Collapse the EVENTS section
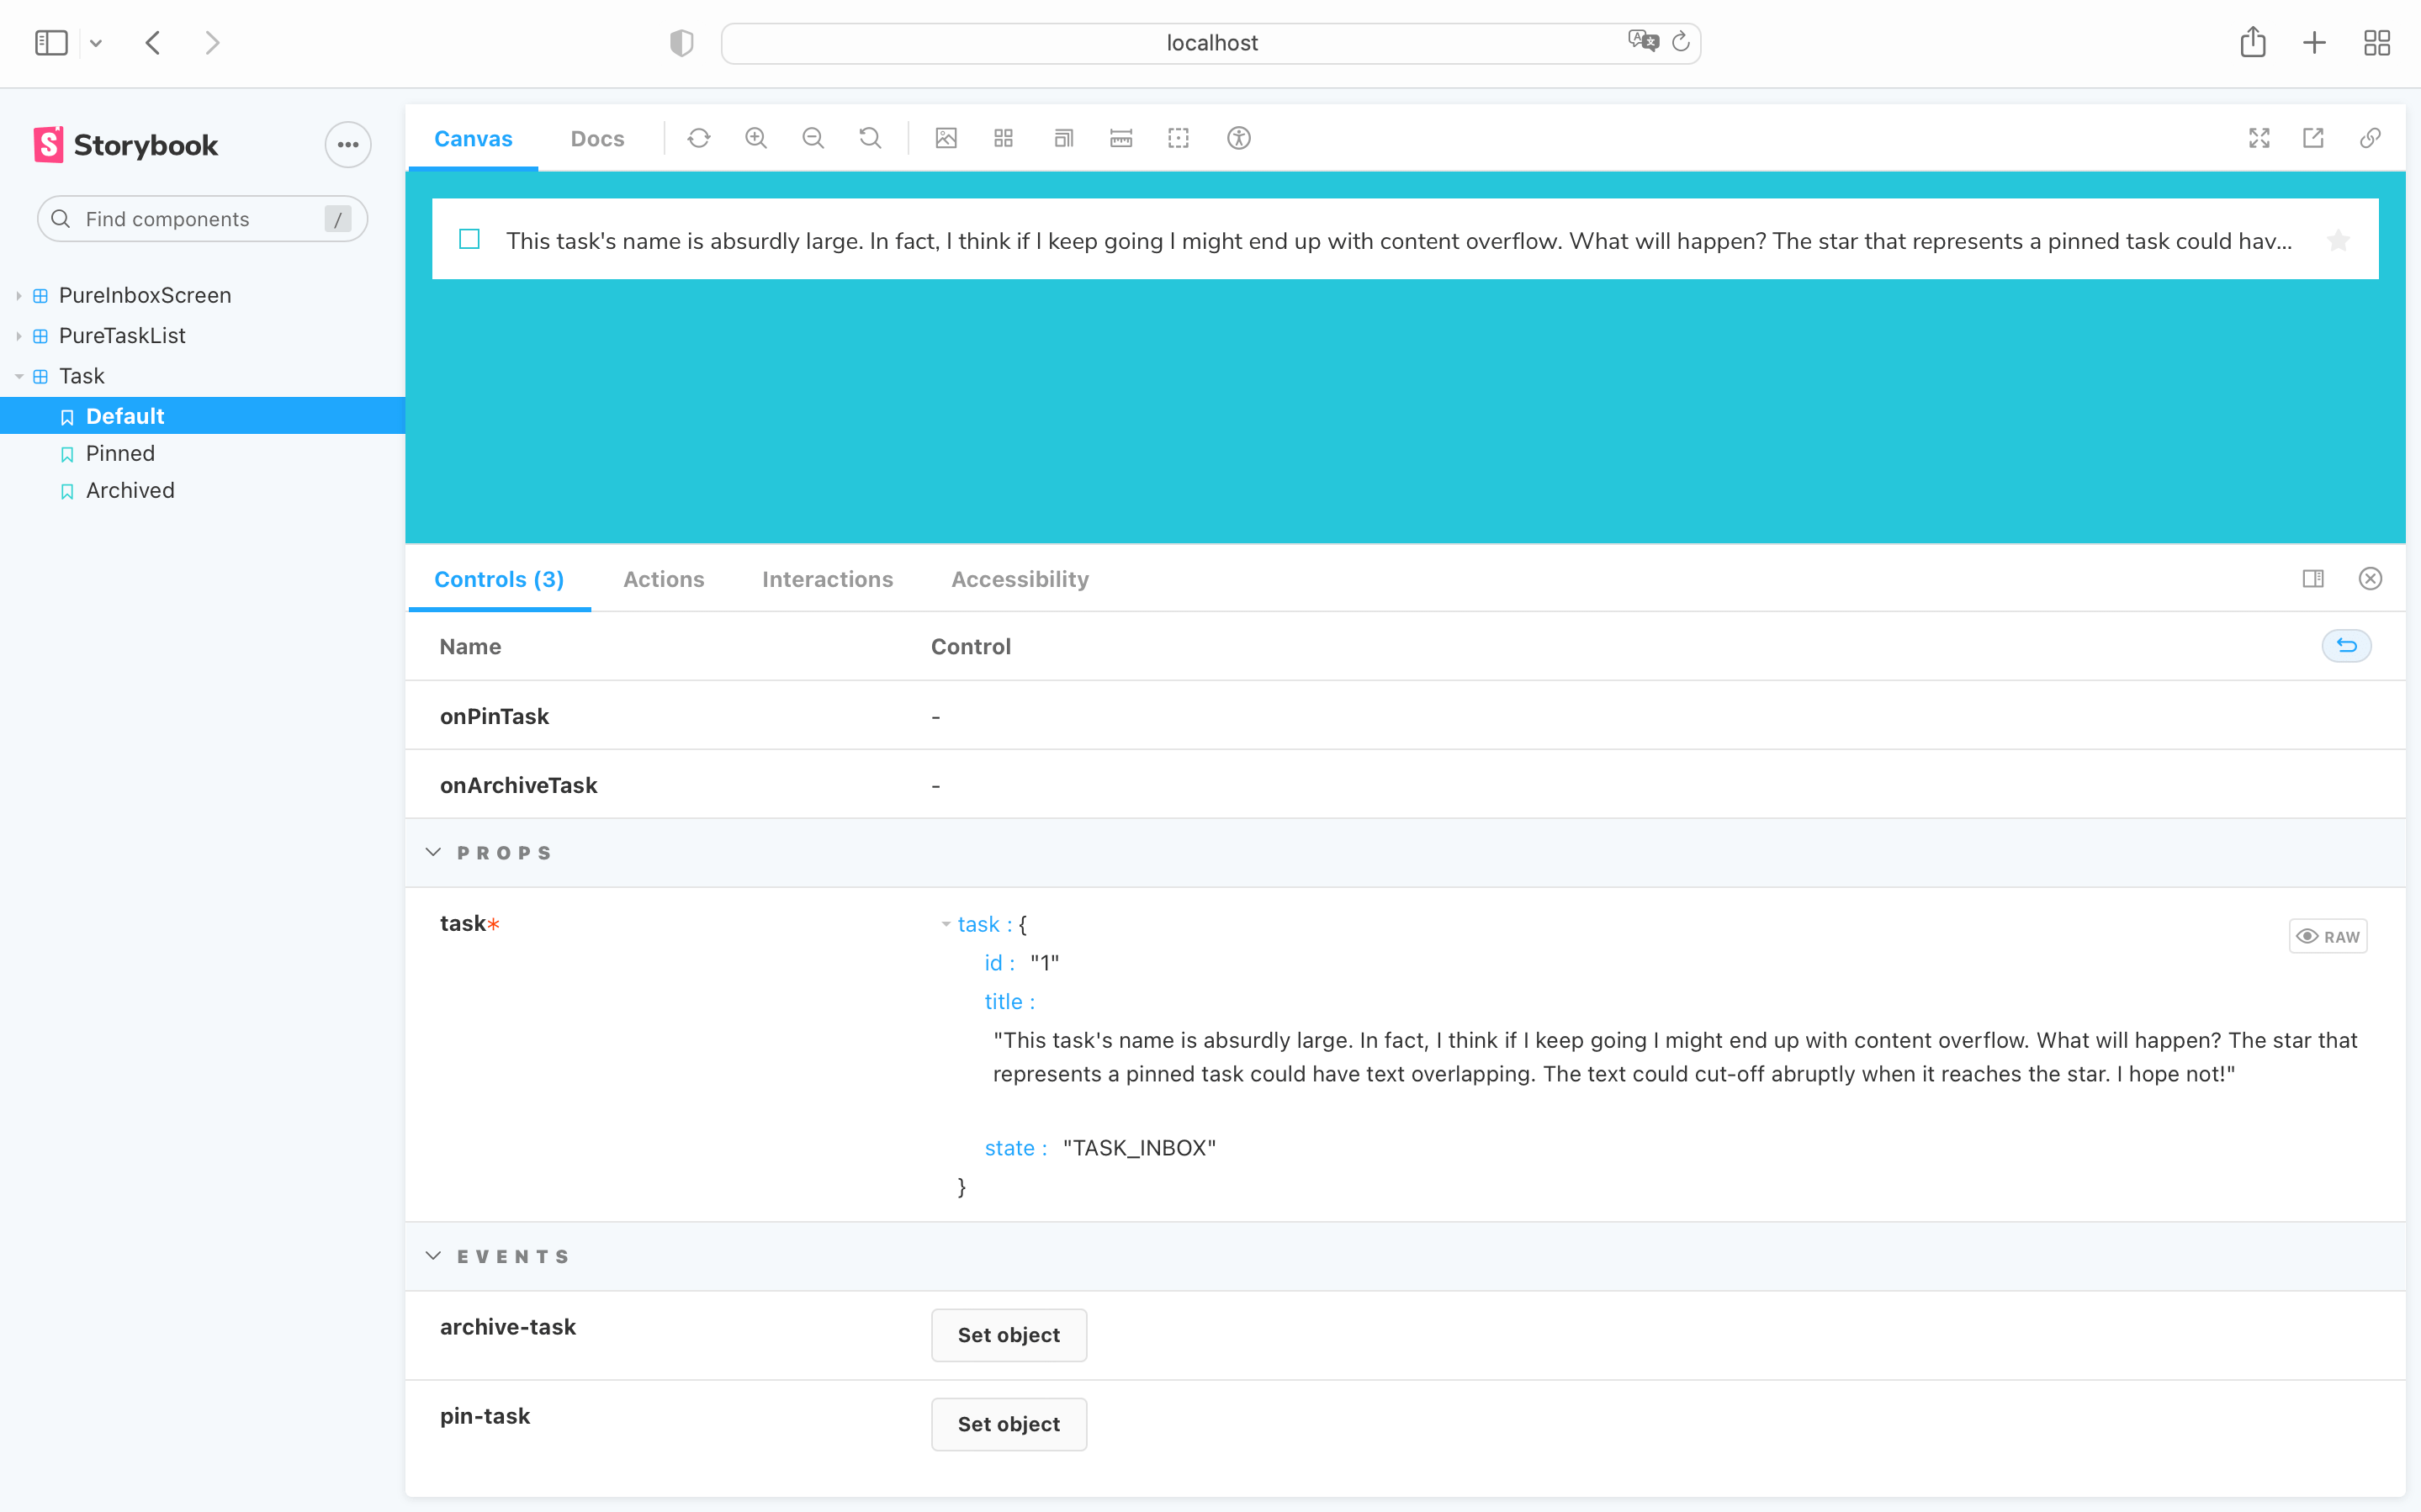The height and width of the screenshot is (1512, 2421). click(433, 1256)
